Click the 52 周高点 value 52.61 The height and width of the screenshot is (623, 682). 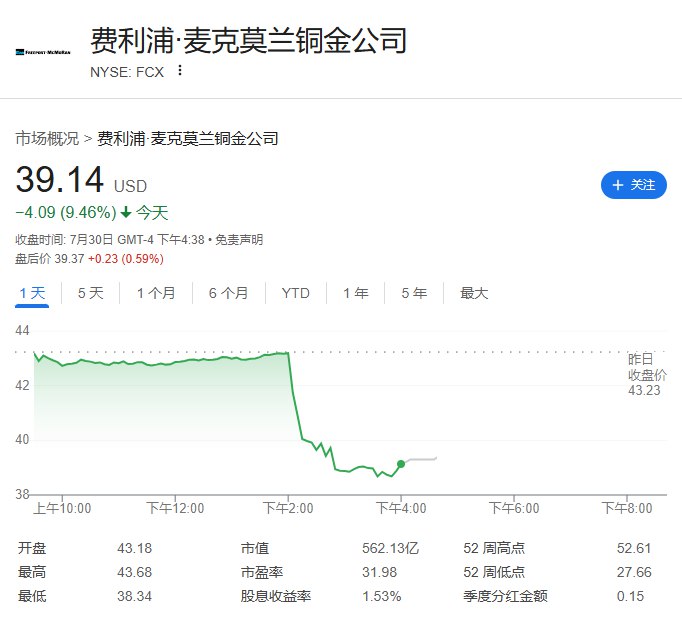pyautogui.click(x=634, y=548)
